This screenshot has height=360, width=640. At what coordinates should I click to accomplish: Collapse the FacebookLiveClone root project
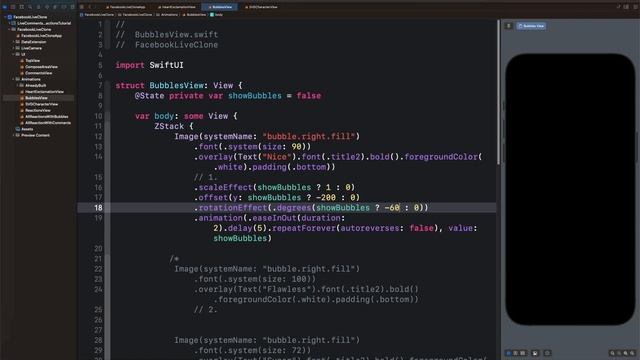tap(5, 17)
